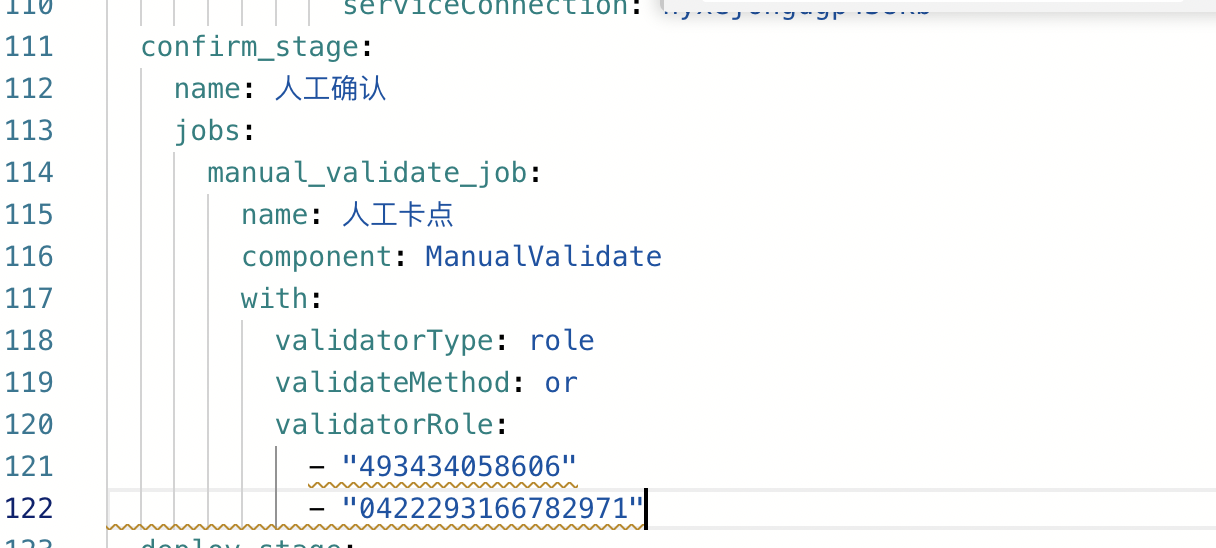1216x548 pixels.
Task: Click the ManualValidate component value
Action: pyautogui.click(x=543, y=257)
